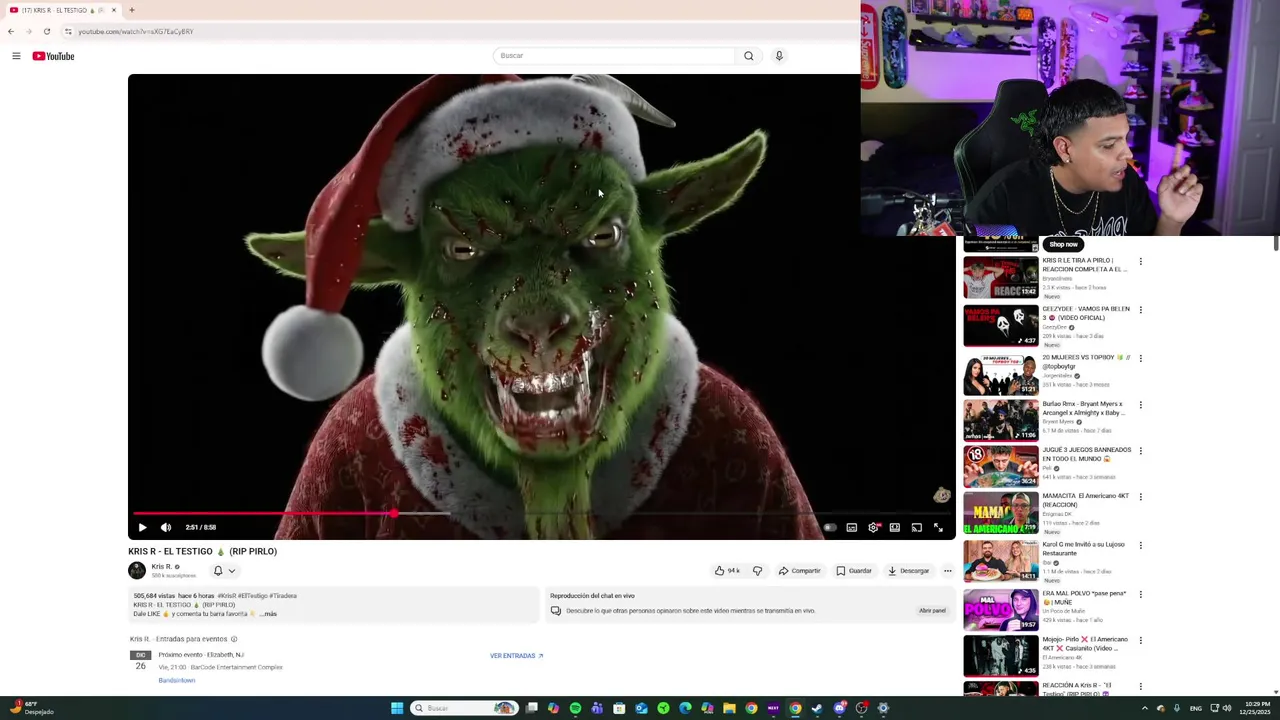Screen dimensions: 1280x720
Task: Open notification bell dropdown for Kris R.
Action: pyautogui.click(x=225, y=571)
